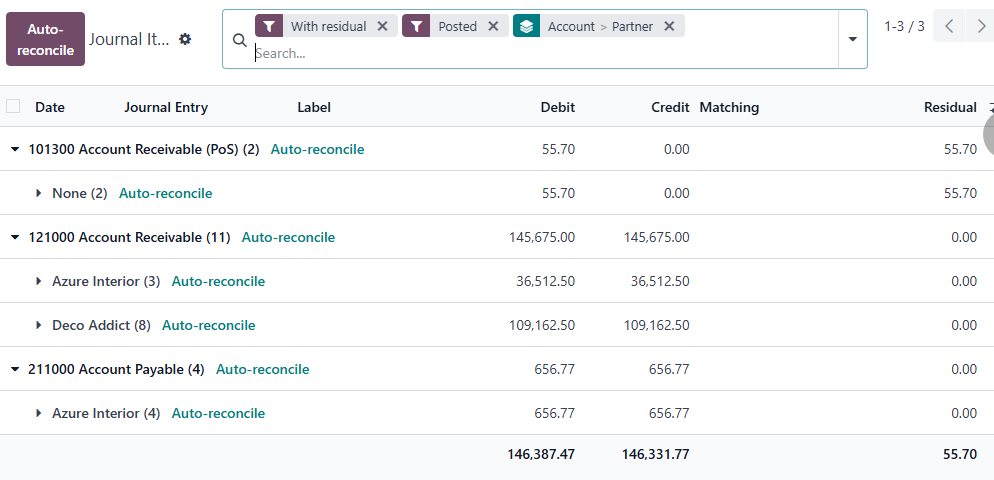Viewport: 994px width, 480px height.
Task: Expand the Deco Addict (8) subgroup
Action: [x=39, y=326]
